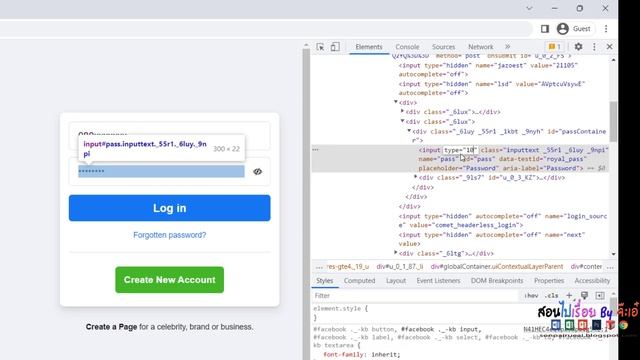640x360 pixels.
Task: Click the element.style rule
Action: coord(340,309)
